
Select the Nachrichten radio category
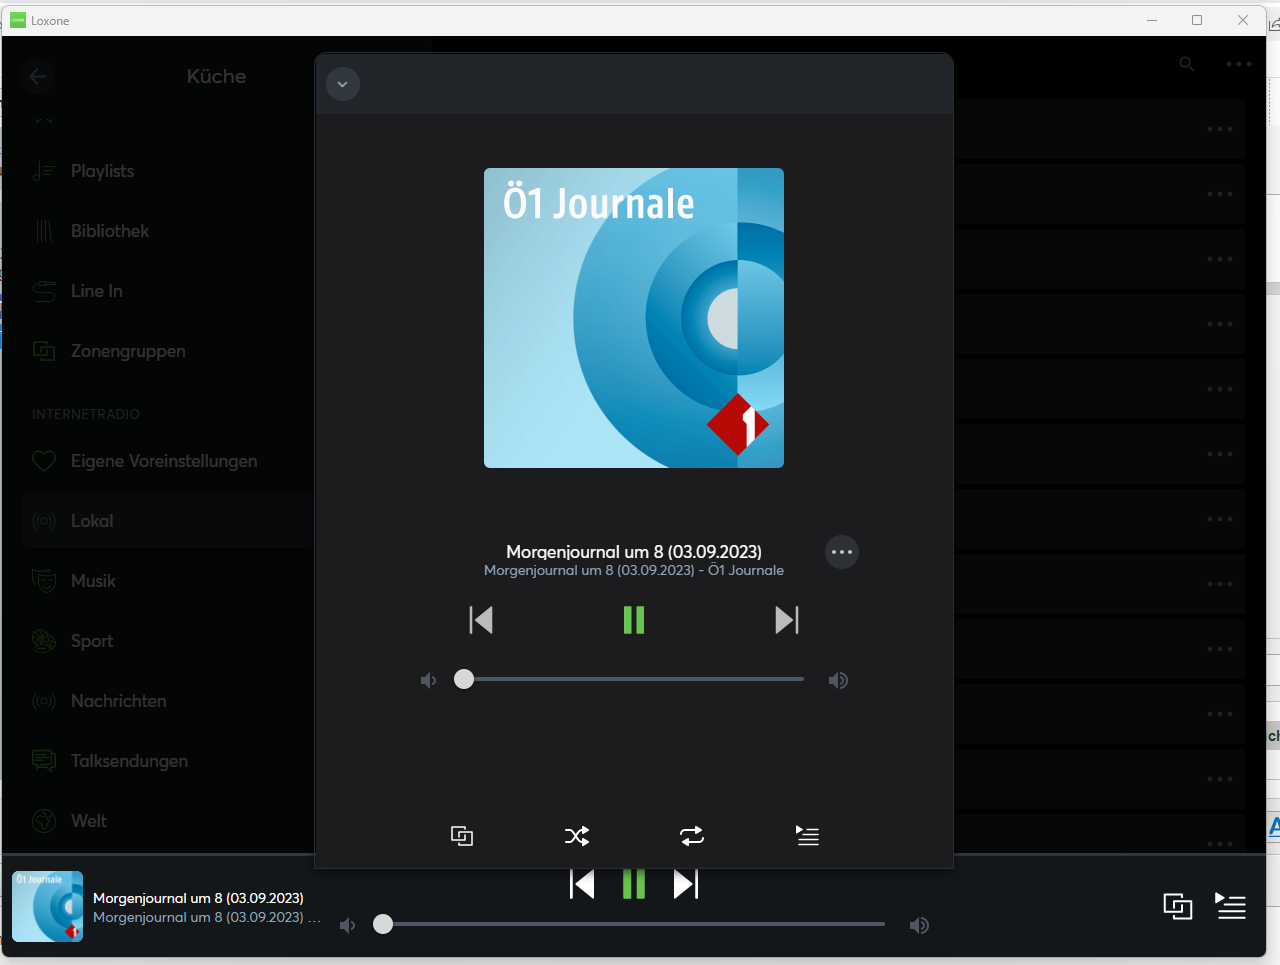pyautogui.click(x=168, y=701)
